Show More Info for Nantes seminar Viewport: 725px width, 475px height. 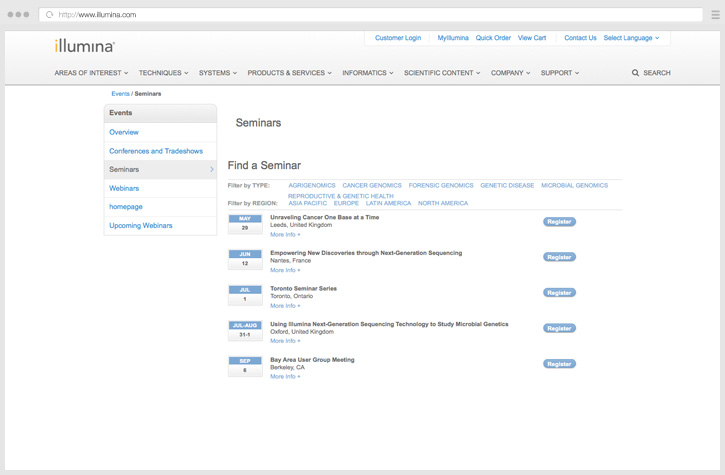coord(285,270)
